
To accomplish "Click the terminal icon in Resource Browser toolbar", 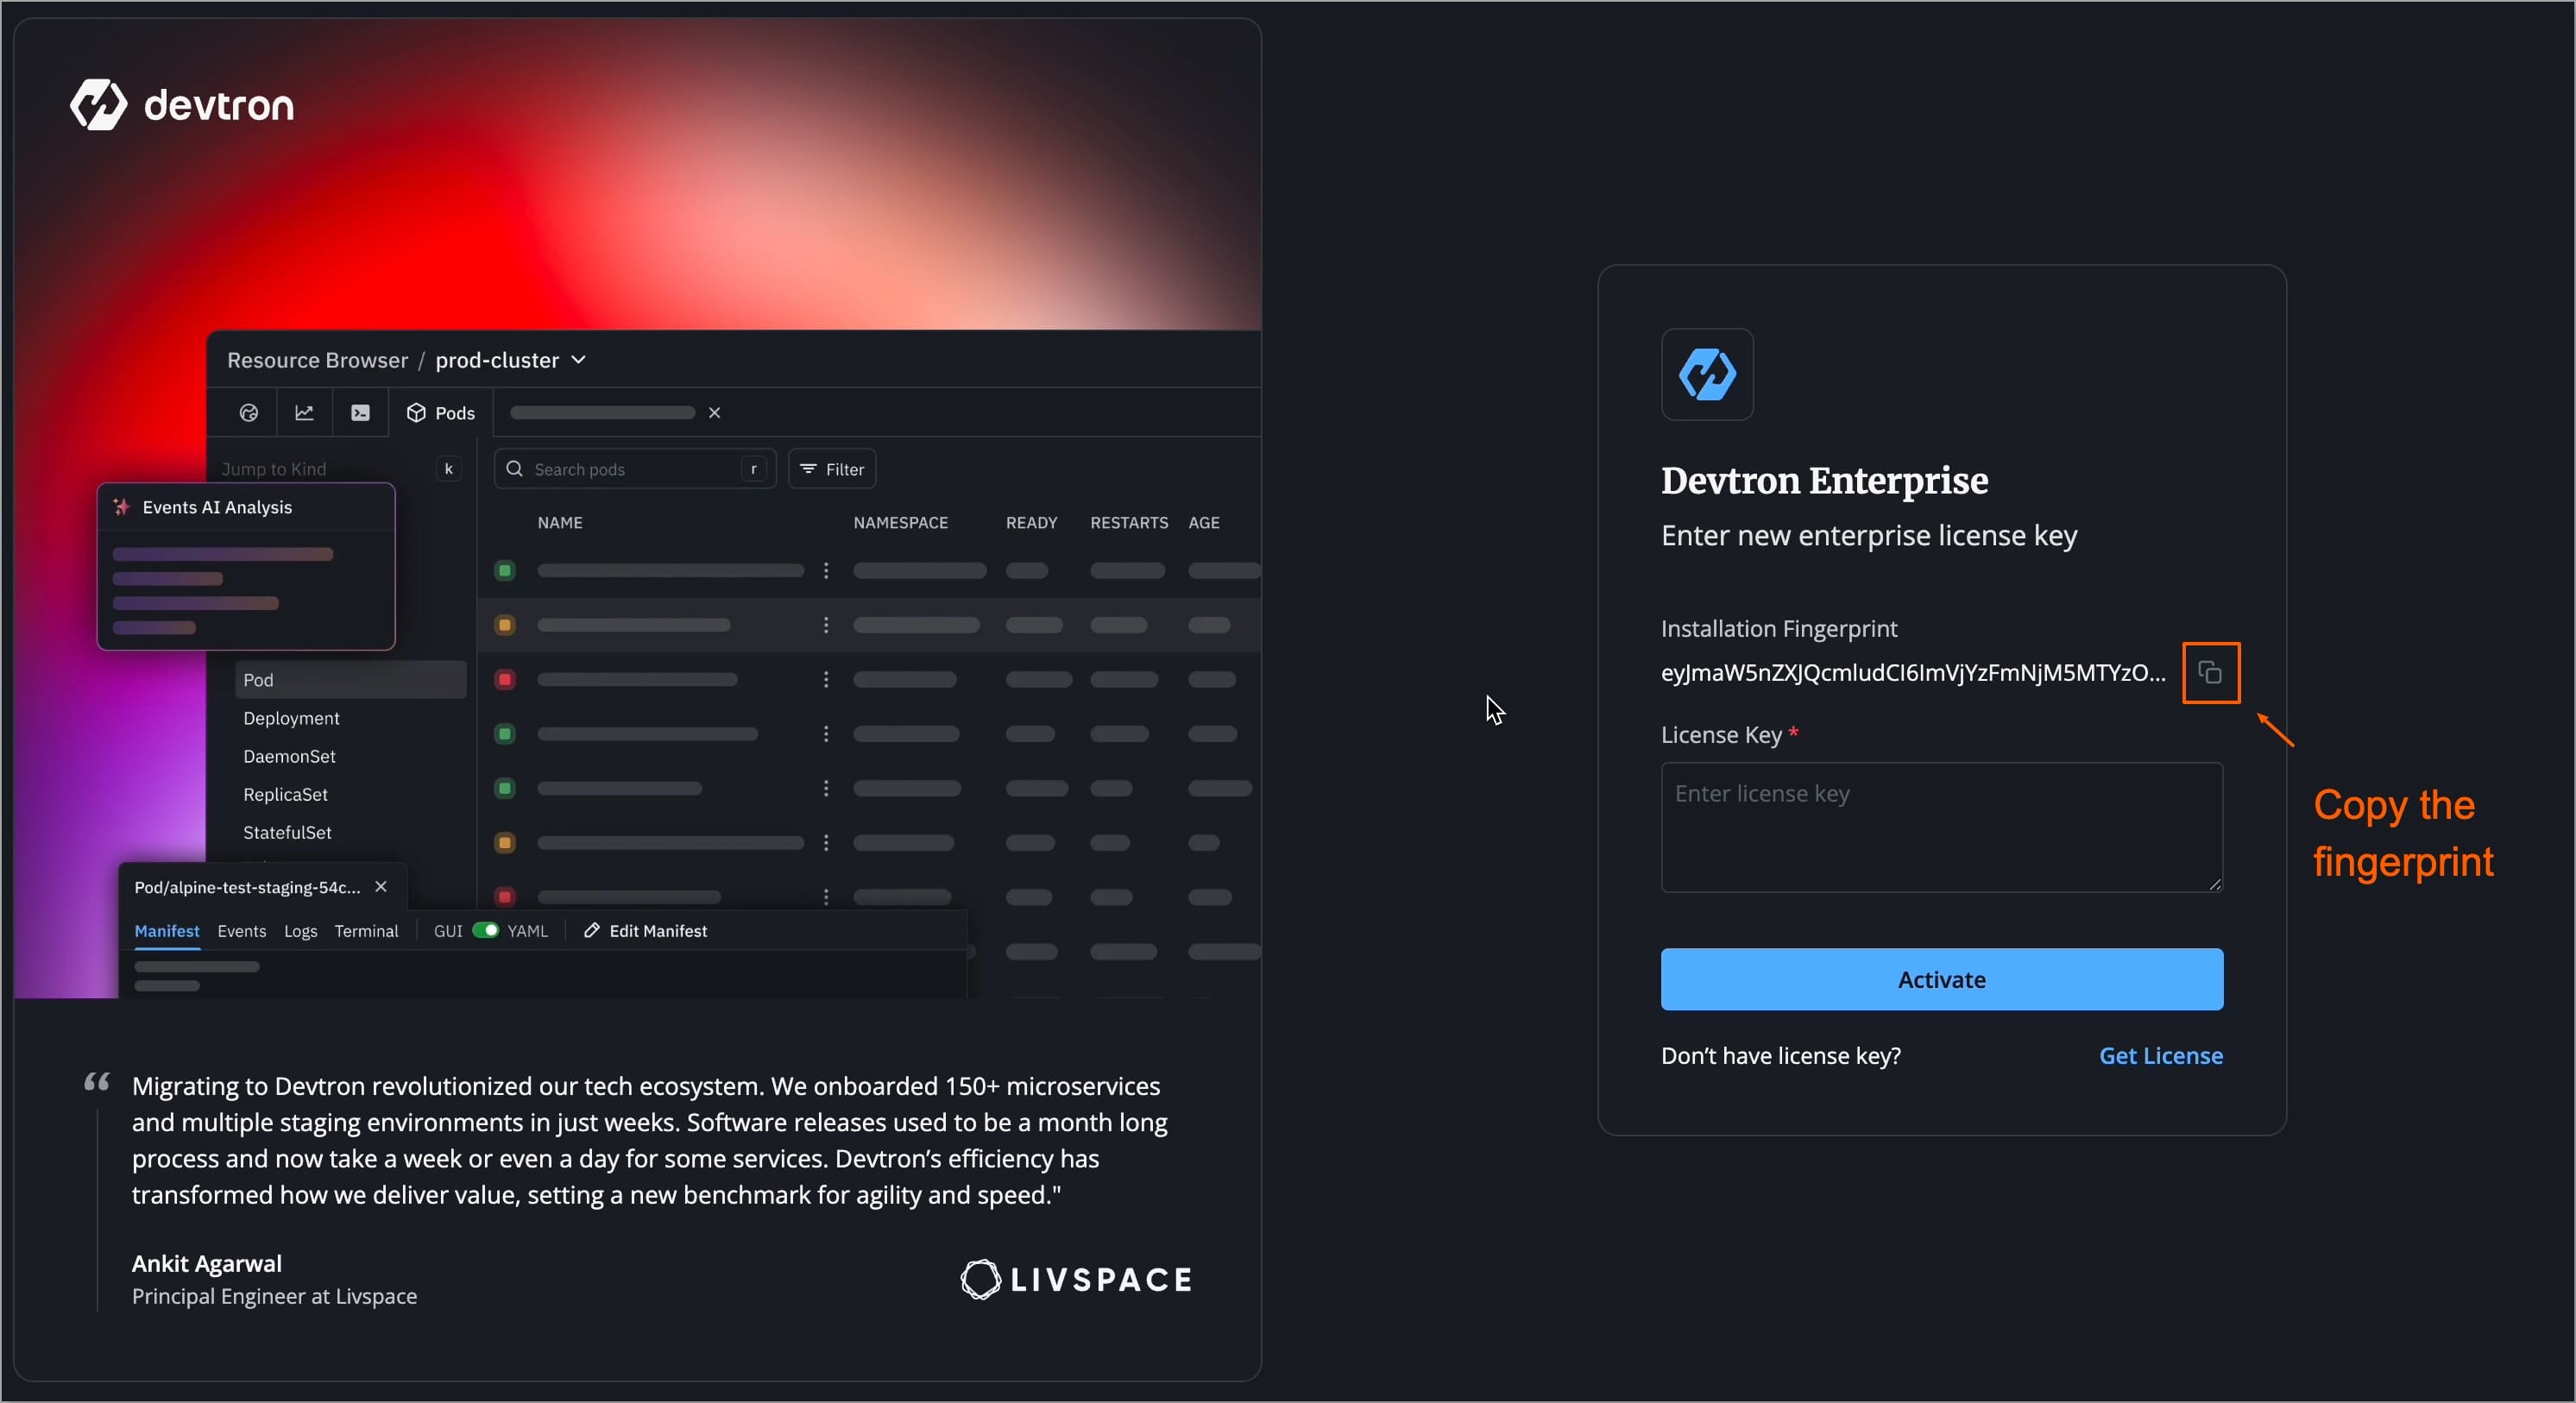I will point(360,413).
